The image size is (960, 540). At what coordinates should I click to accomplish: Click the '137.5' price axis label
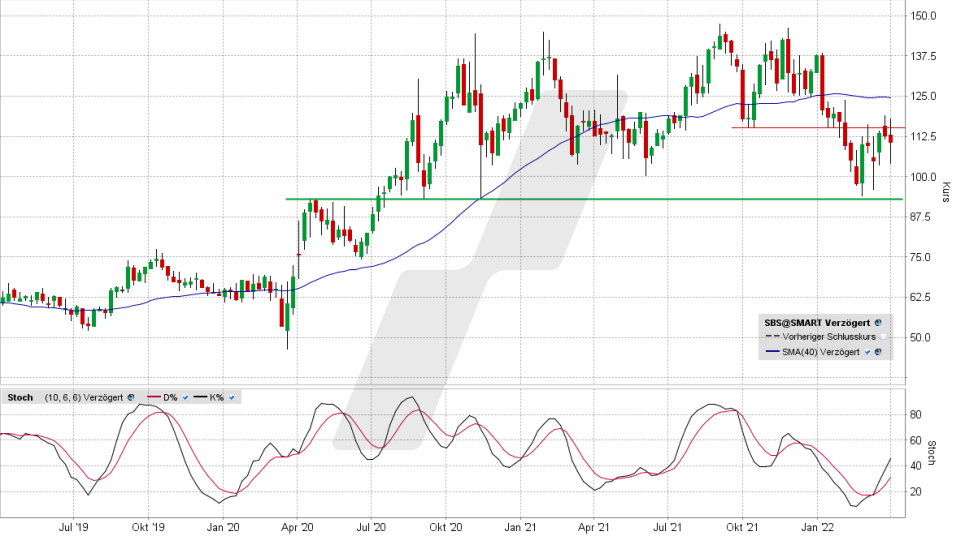tap(923, 56)
